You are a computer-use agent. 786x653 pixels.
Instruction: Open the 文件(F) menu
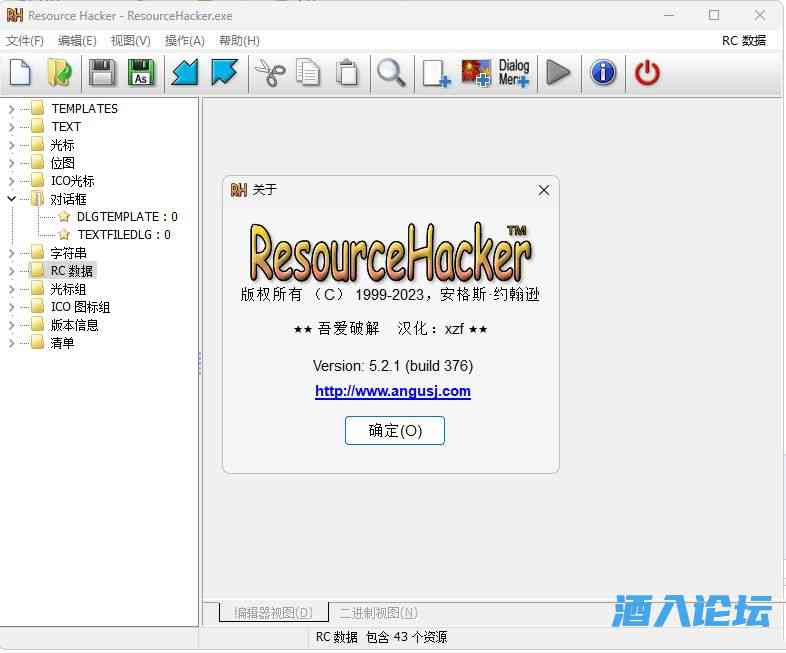[x=25, y=41]
